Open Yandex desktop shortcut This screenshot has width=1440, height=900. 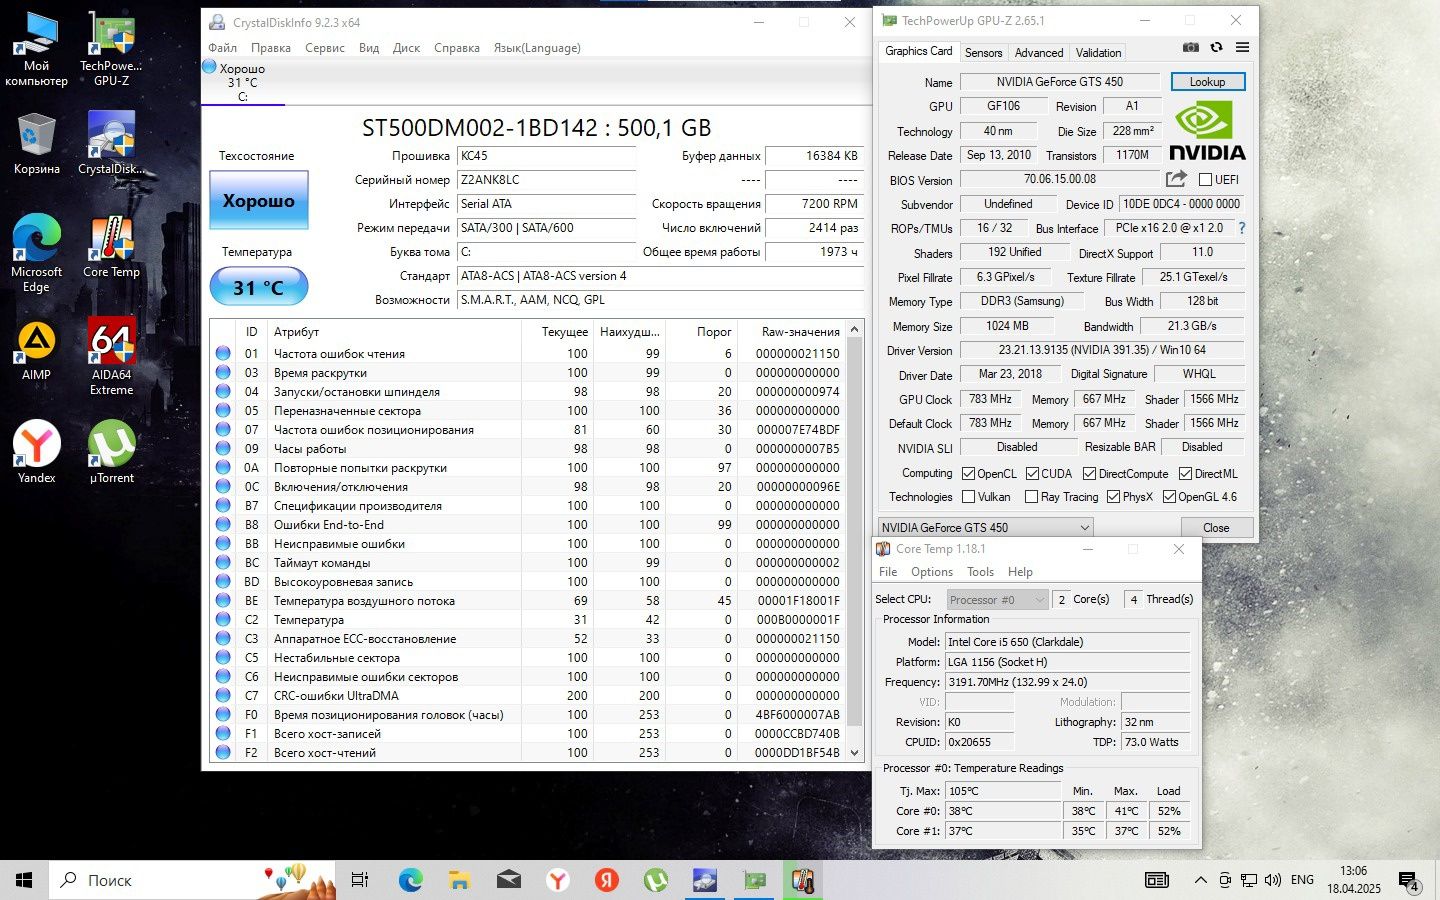pos(37,452)
